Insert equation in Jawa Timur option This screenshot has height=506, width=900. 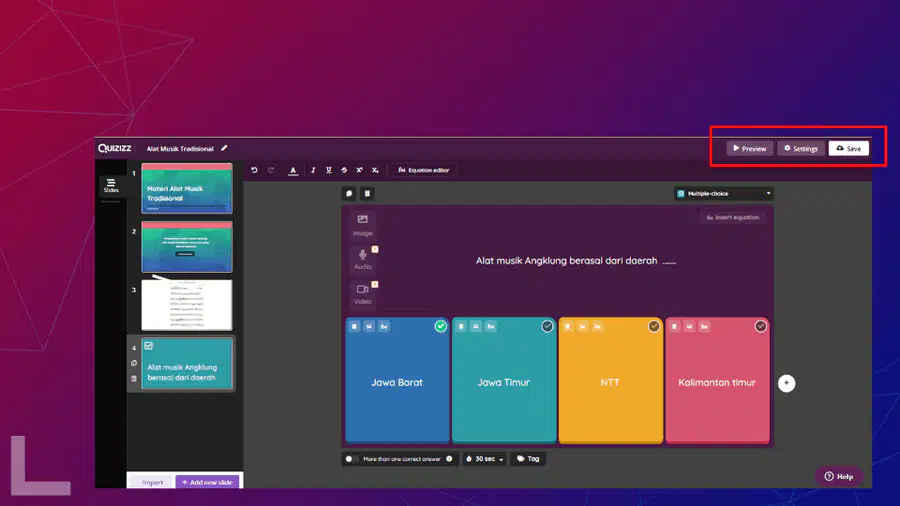click(491, 326)
